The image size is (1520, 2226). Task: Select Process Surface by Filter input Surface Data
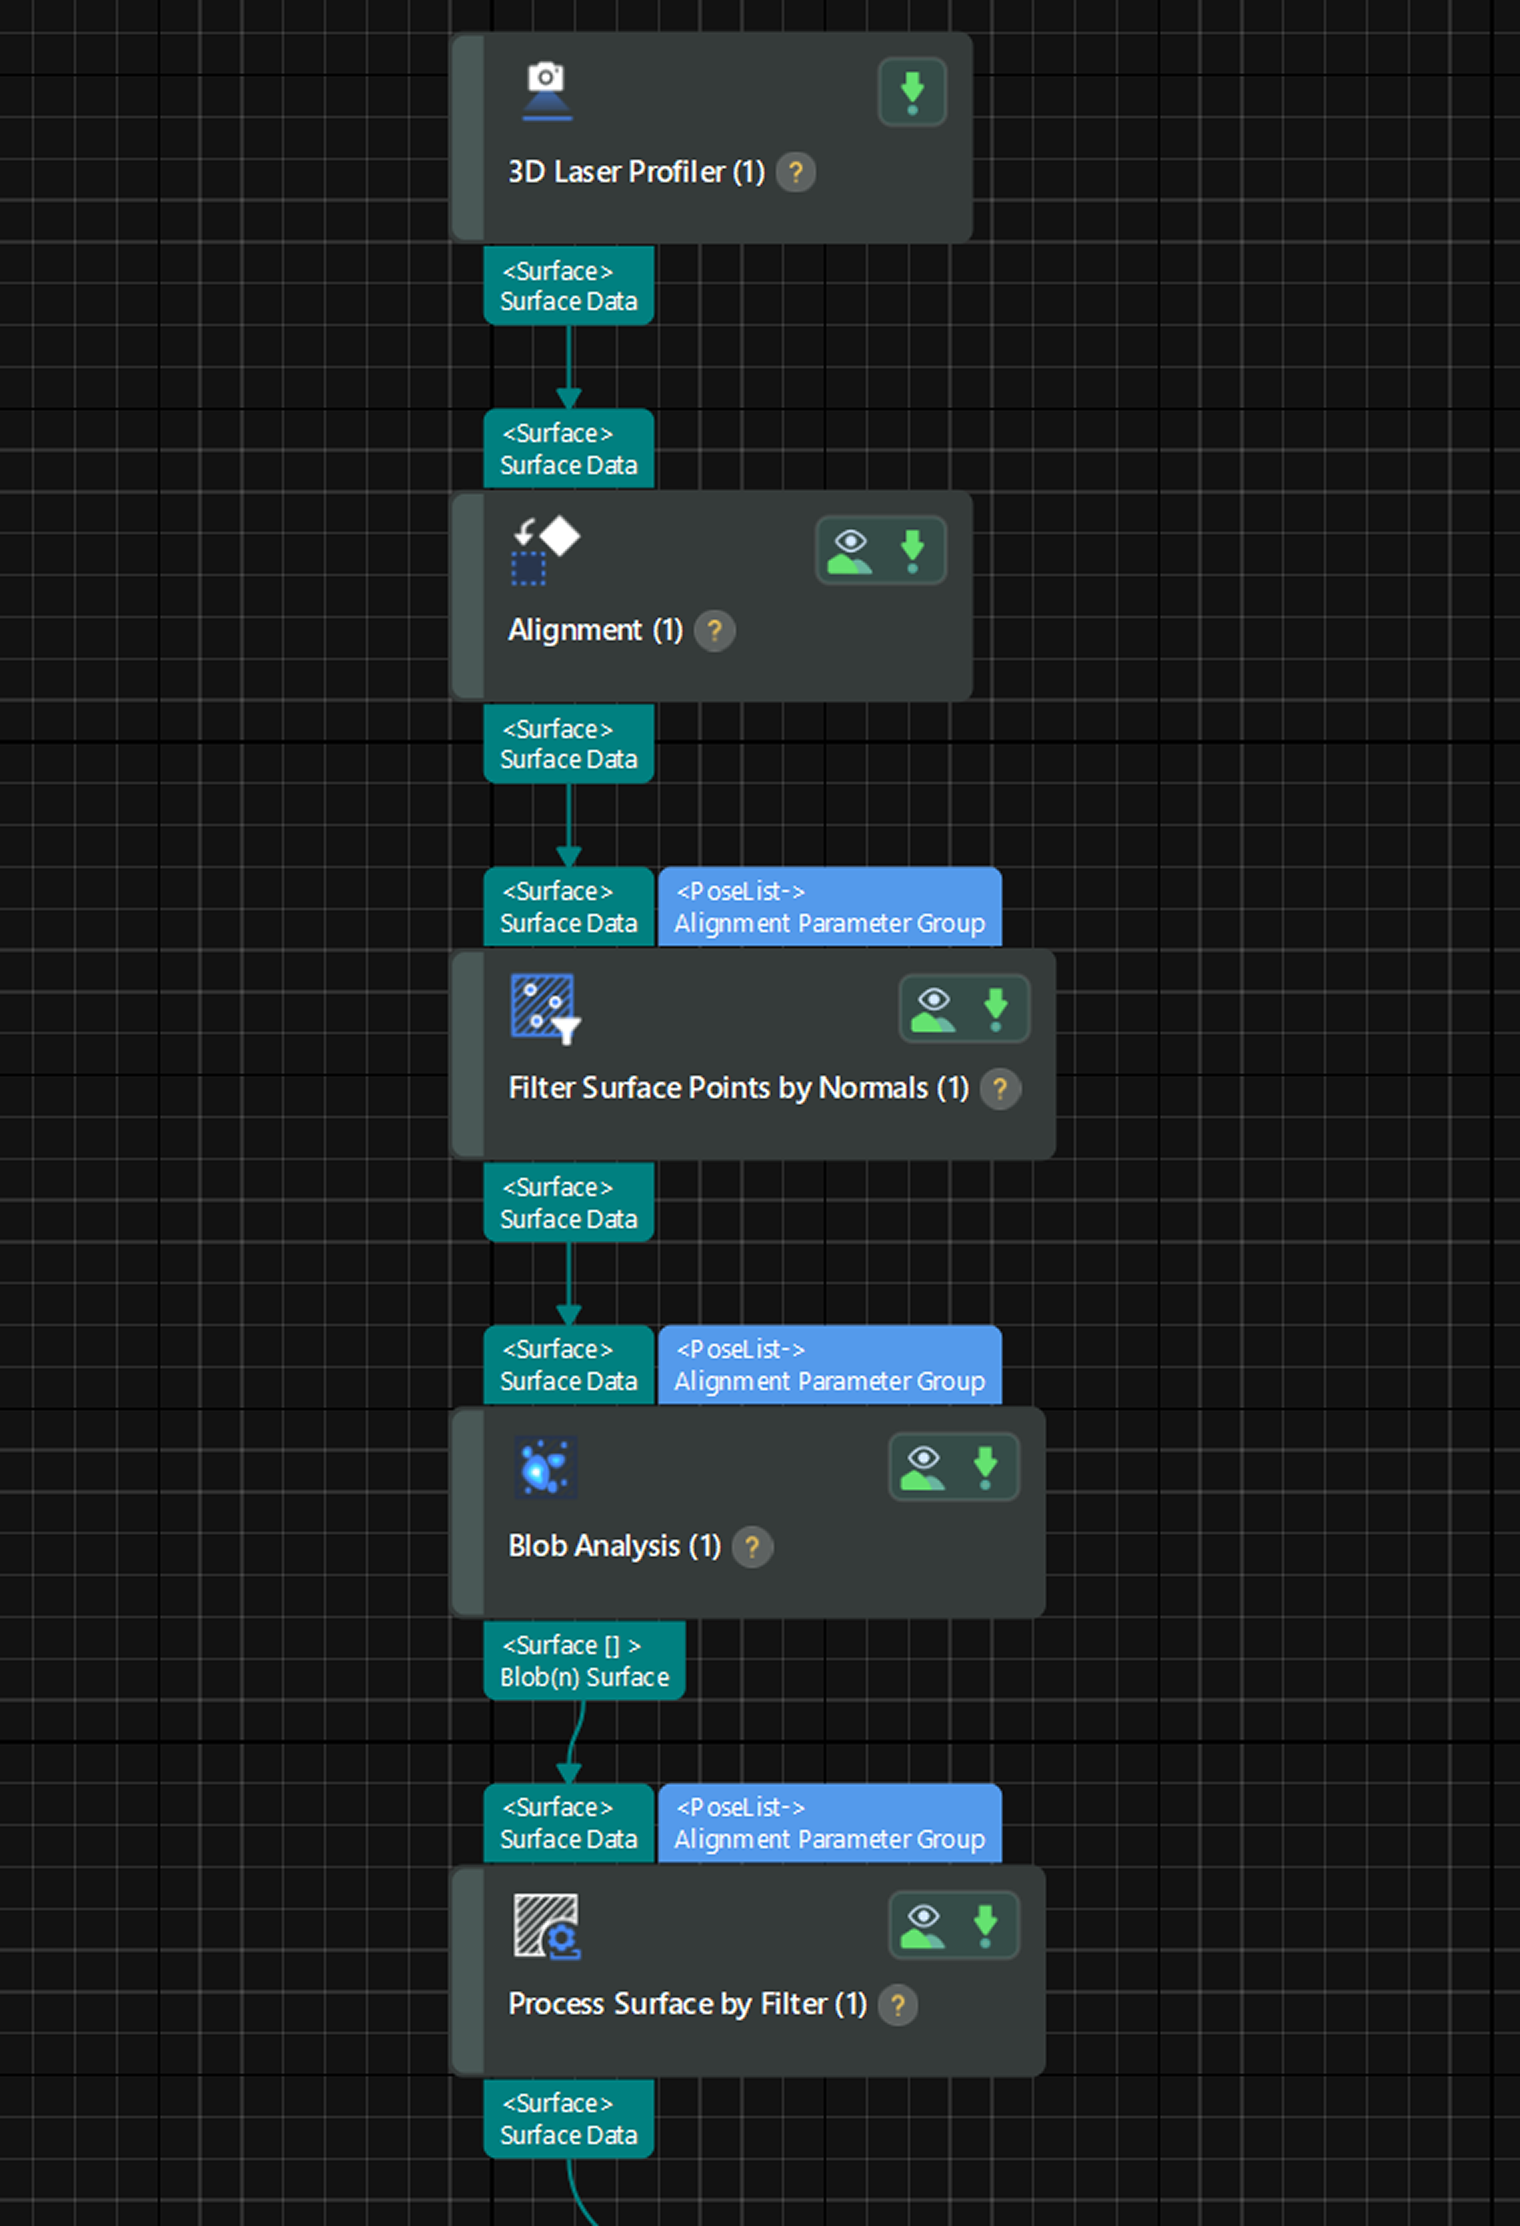tap(569, 1823)
